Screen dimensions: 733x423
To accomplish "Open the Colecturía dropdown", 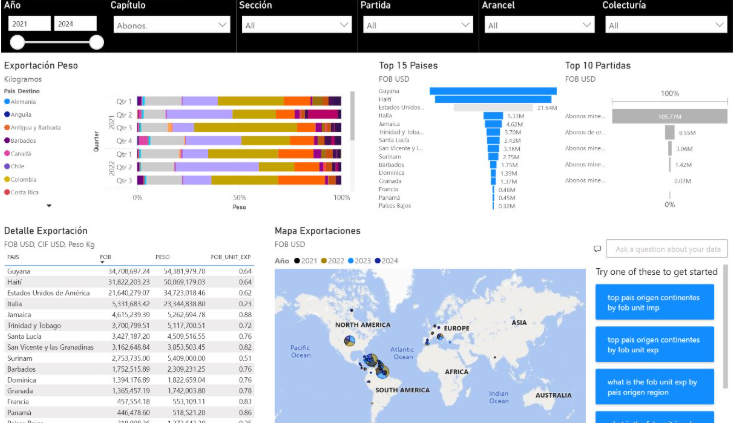I will pos(666,25).
